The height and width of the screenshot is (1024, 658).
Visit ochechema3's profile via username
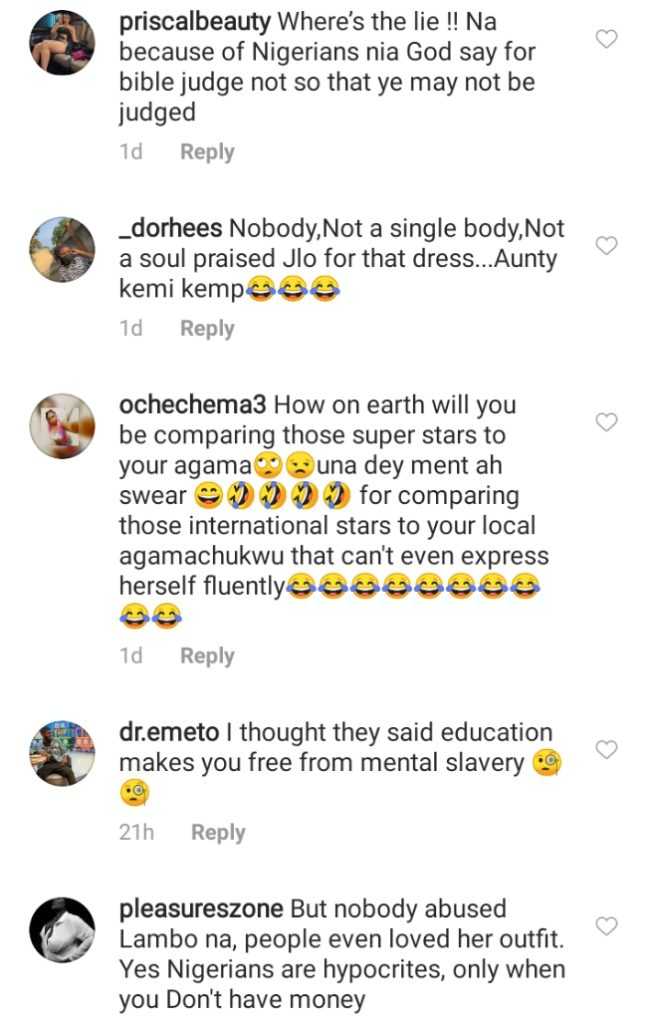(x=192, y=405)
